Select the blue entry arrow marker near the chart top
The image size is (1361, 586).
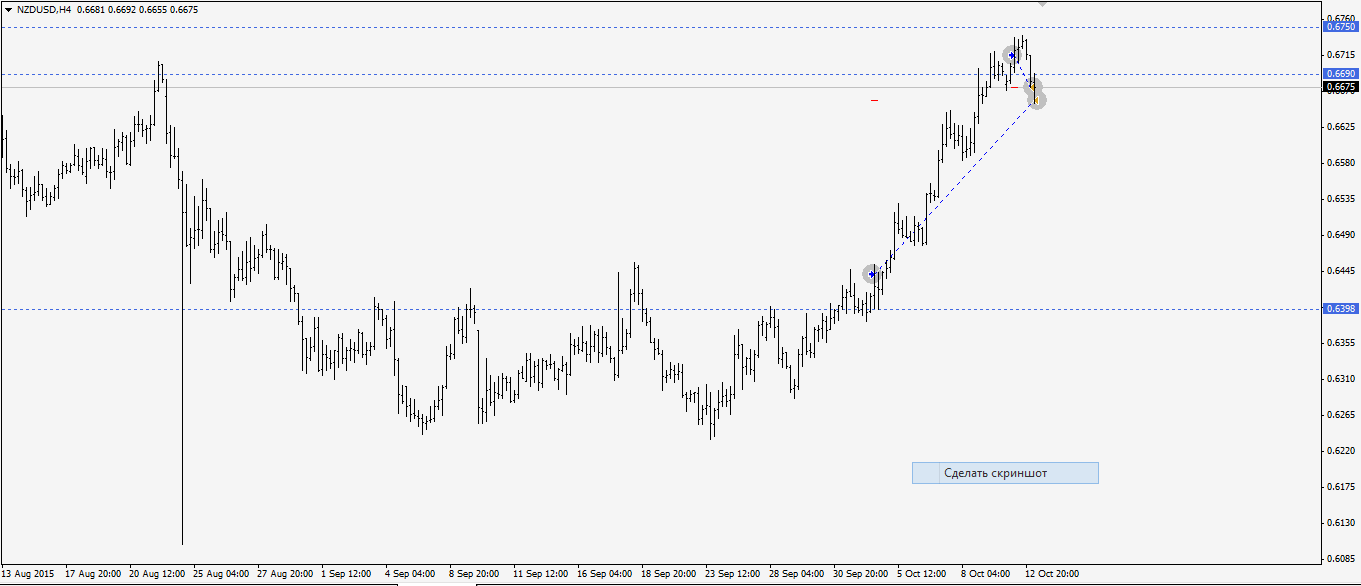(x=1012, y=55)
